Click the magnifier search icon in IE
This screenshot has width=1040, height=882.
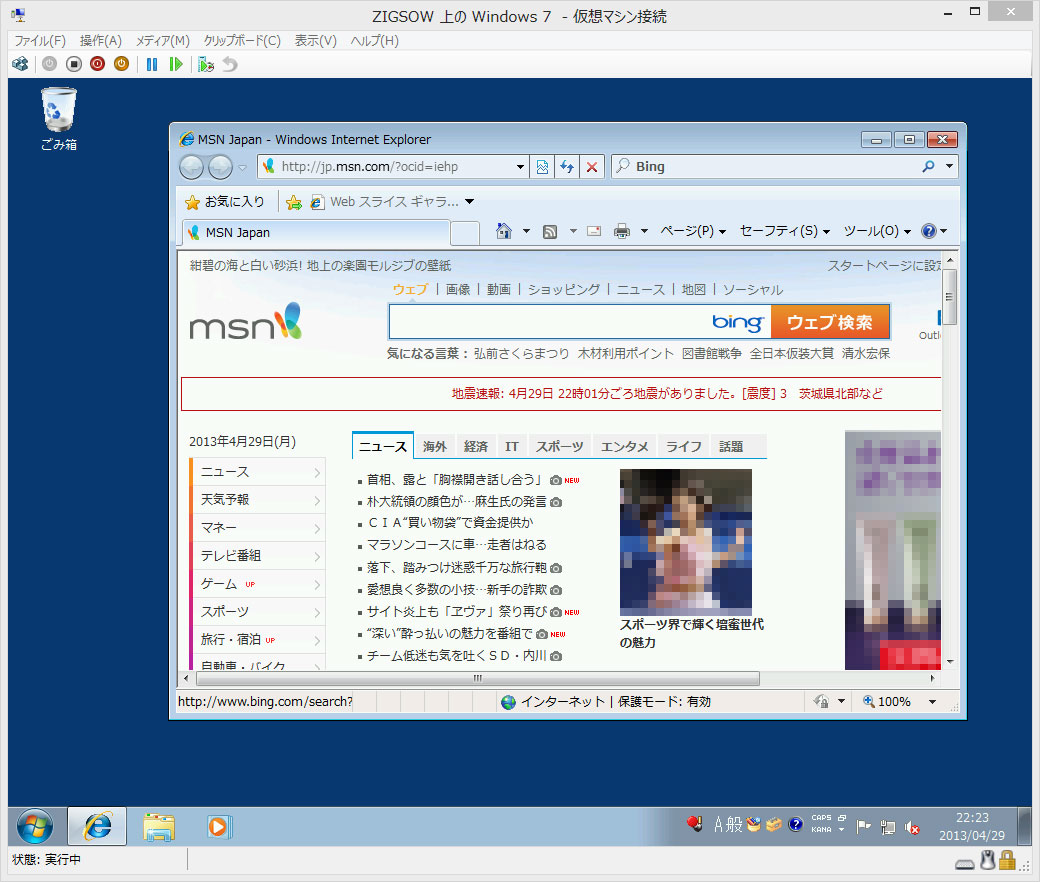929,166
